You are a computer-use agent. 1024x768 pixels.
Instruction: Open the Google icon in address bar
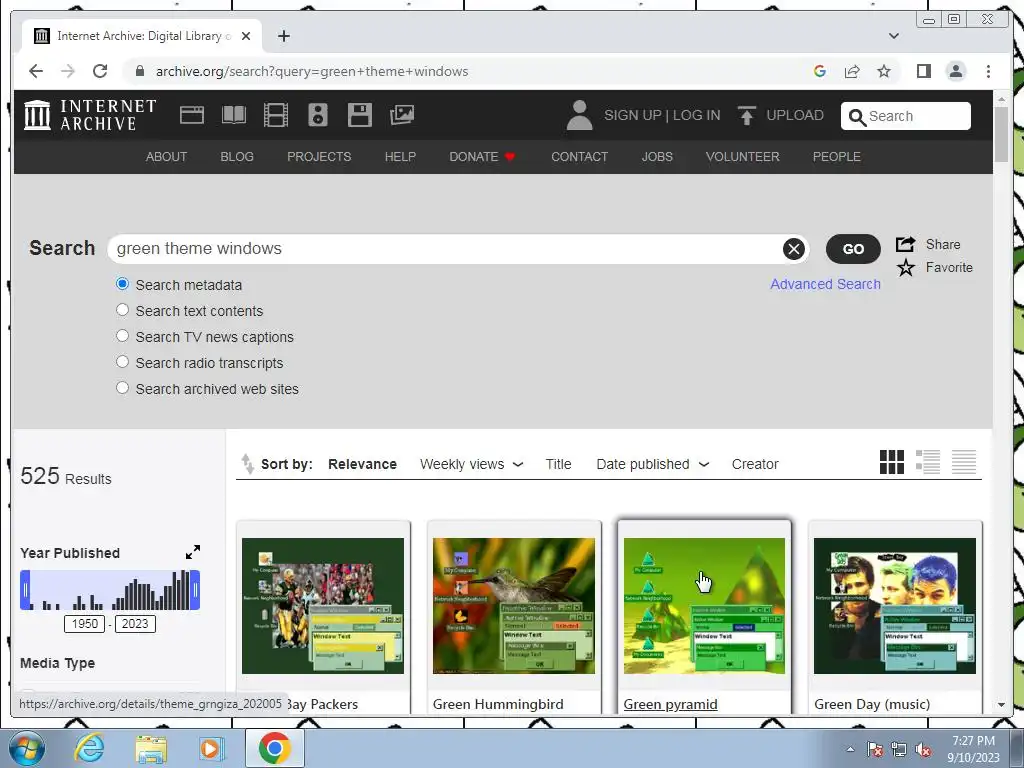tap(820, 71)
